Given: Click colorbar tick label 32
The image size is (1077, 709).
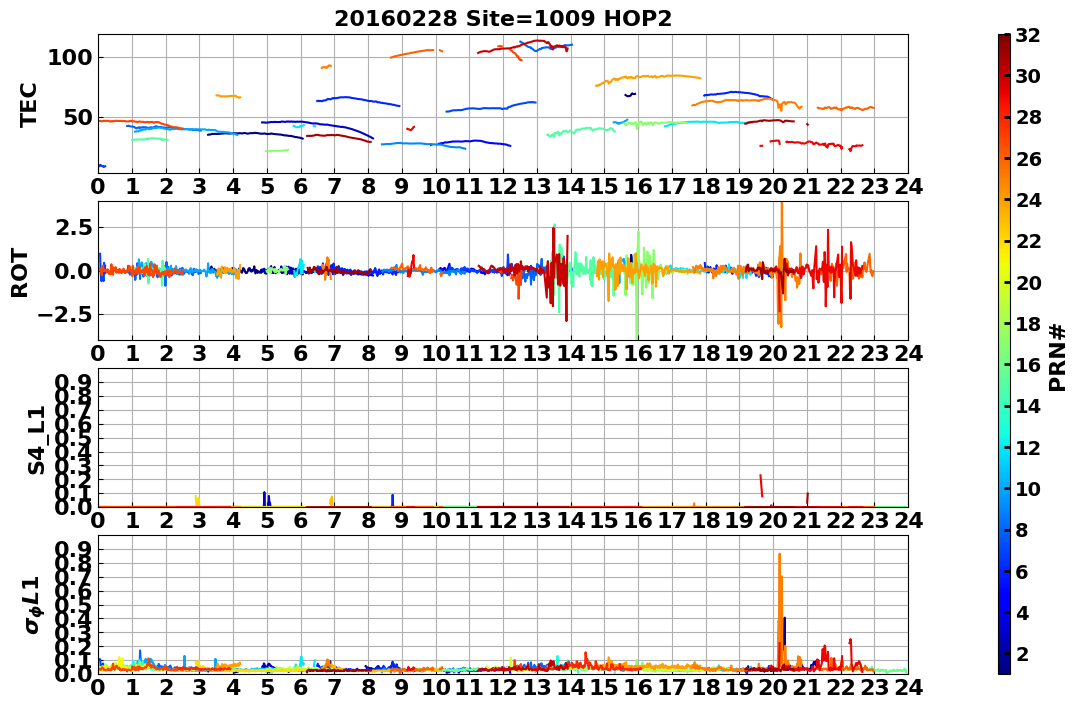Looking at the screenshot, I should click(x=1029, y=35).
